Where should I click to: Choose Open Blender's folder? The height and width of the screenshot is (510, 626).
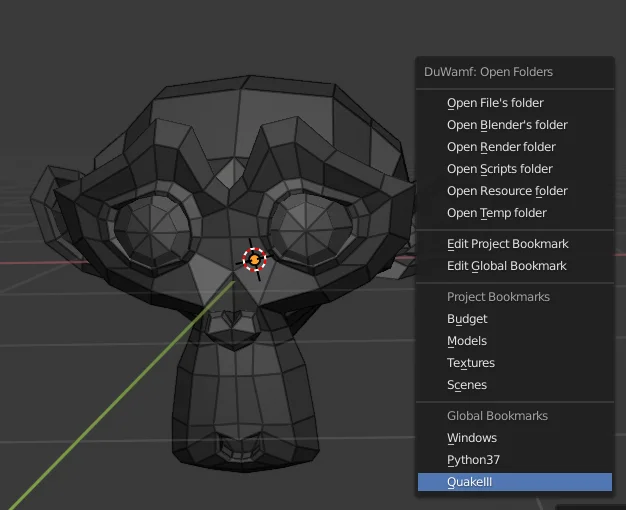pyautogui.click(x=515, y=125)
